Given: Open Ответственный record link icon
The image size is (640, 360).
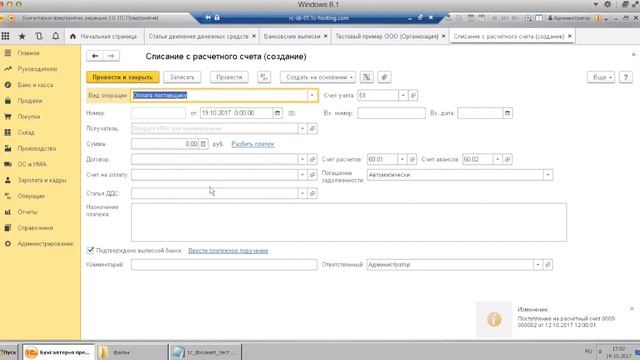Looking at the screenshot, I should pos(548,264).
